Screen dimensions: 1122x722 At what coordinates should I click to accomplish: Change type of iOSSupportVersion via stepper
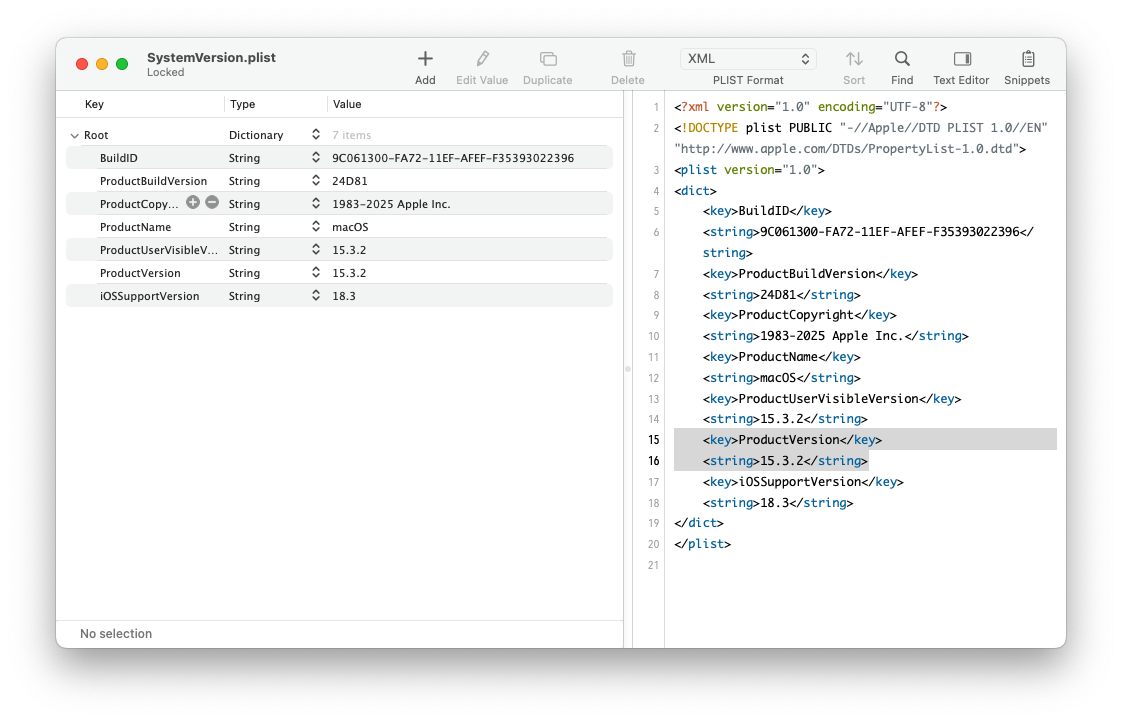[316, 296]
